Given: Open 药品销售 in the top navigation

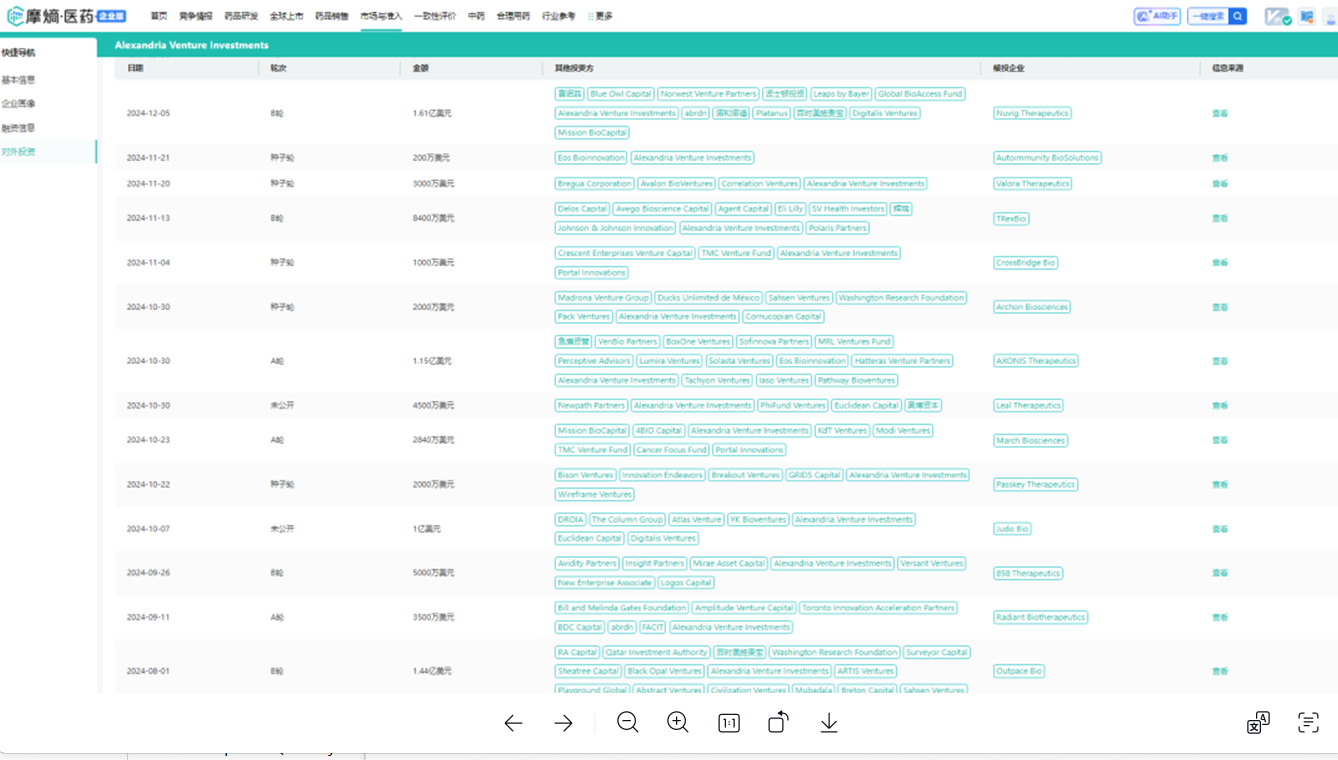Looking at the screenshot, I should (332, 16).
